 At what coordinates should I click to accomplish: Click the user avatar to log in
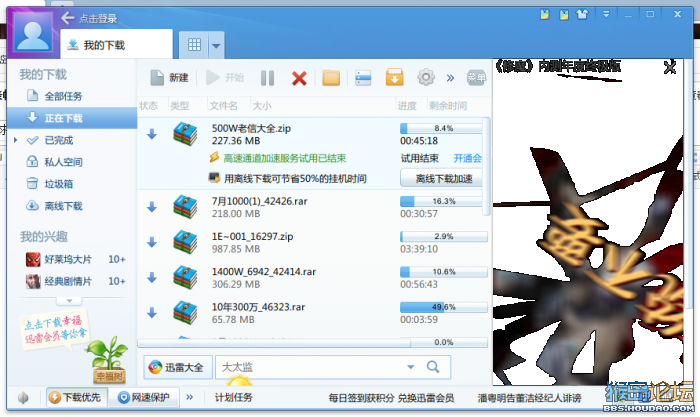[33, 32]
